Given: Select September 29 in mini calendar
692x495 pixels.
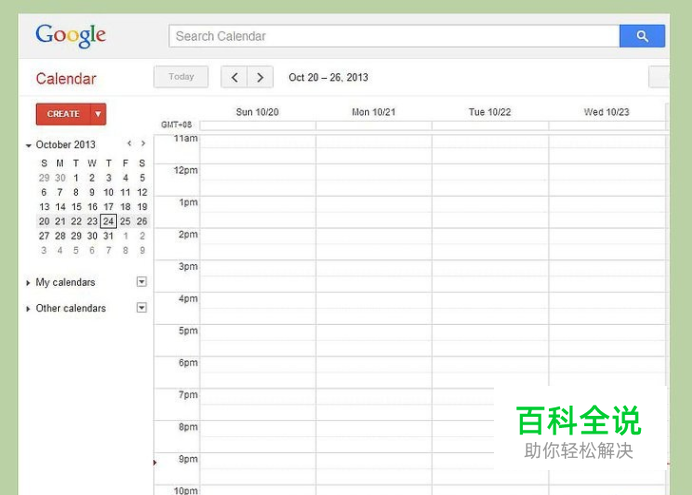Looking at the screenshot, I should click(44, 178).
